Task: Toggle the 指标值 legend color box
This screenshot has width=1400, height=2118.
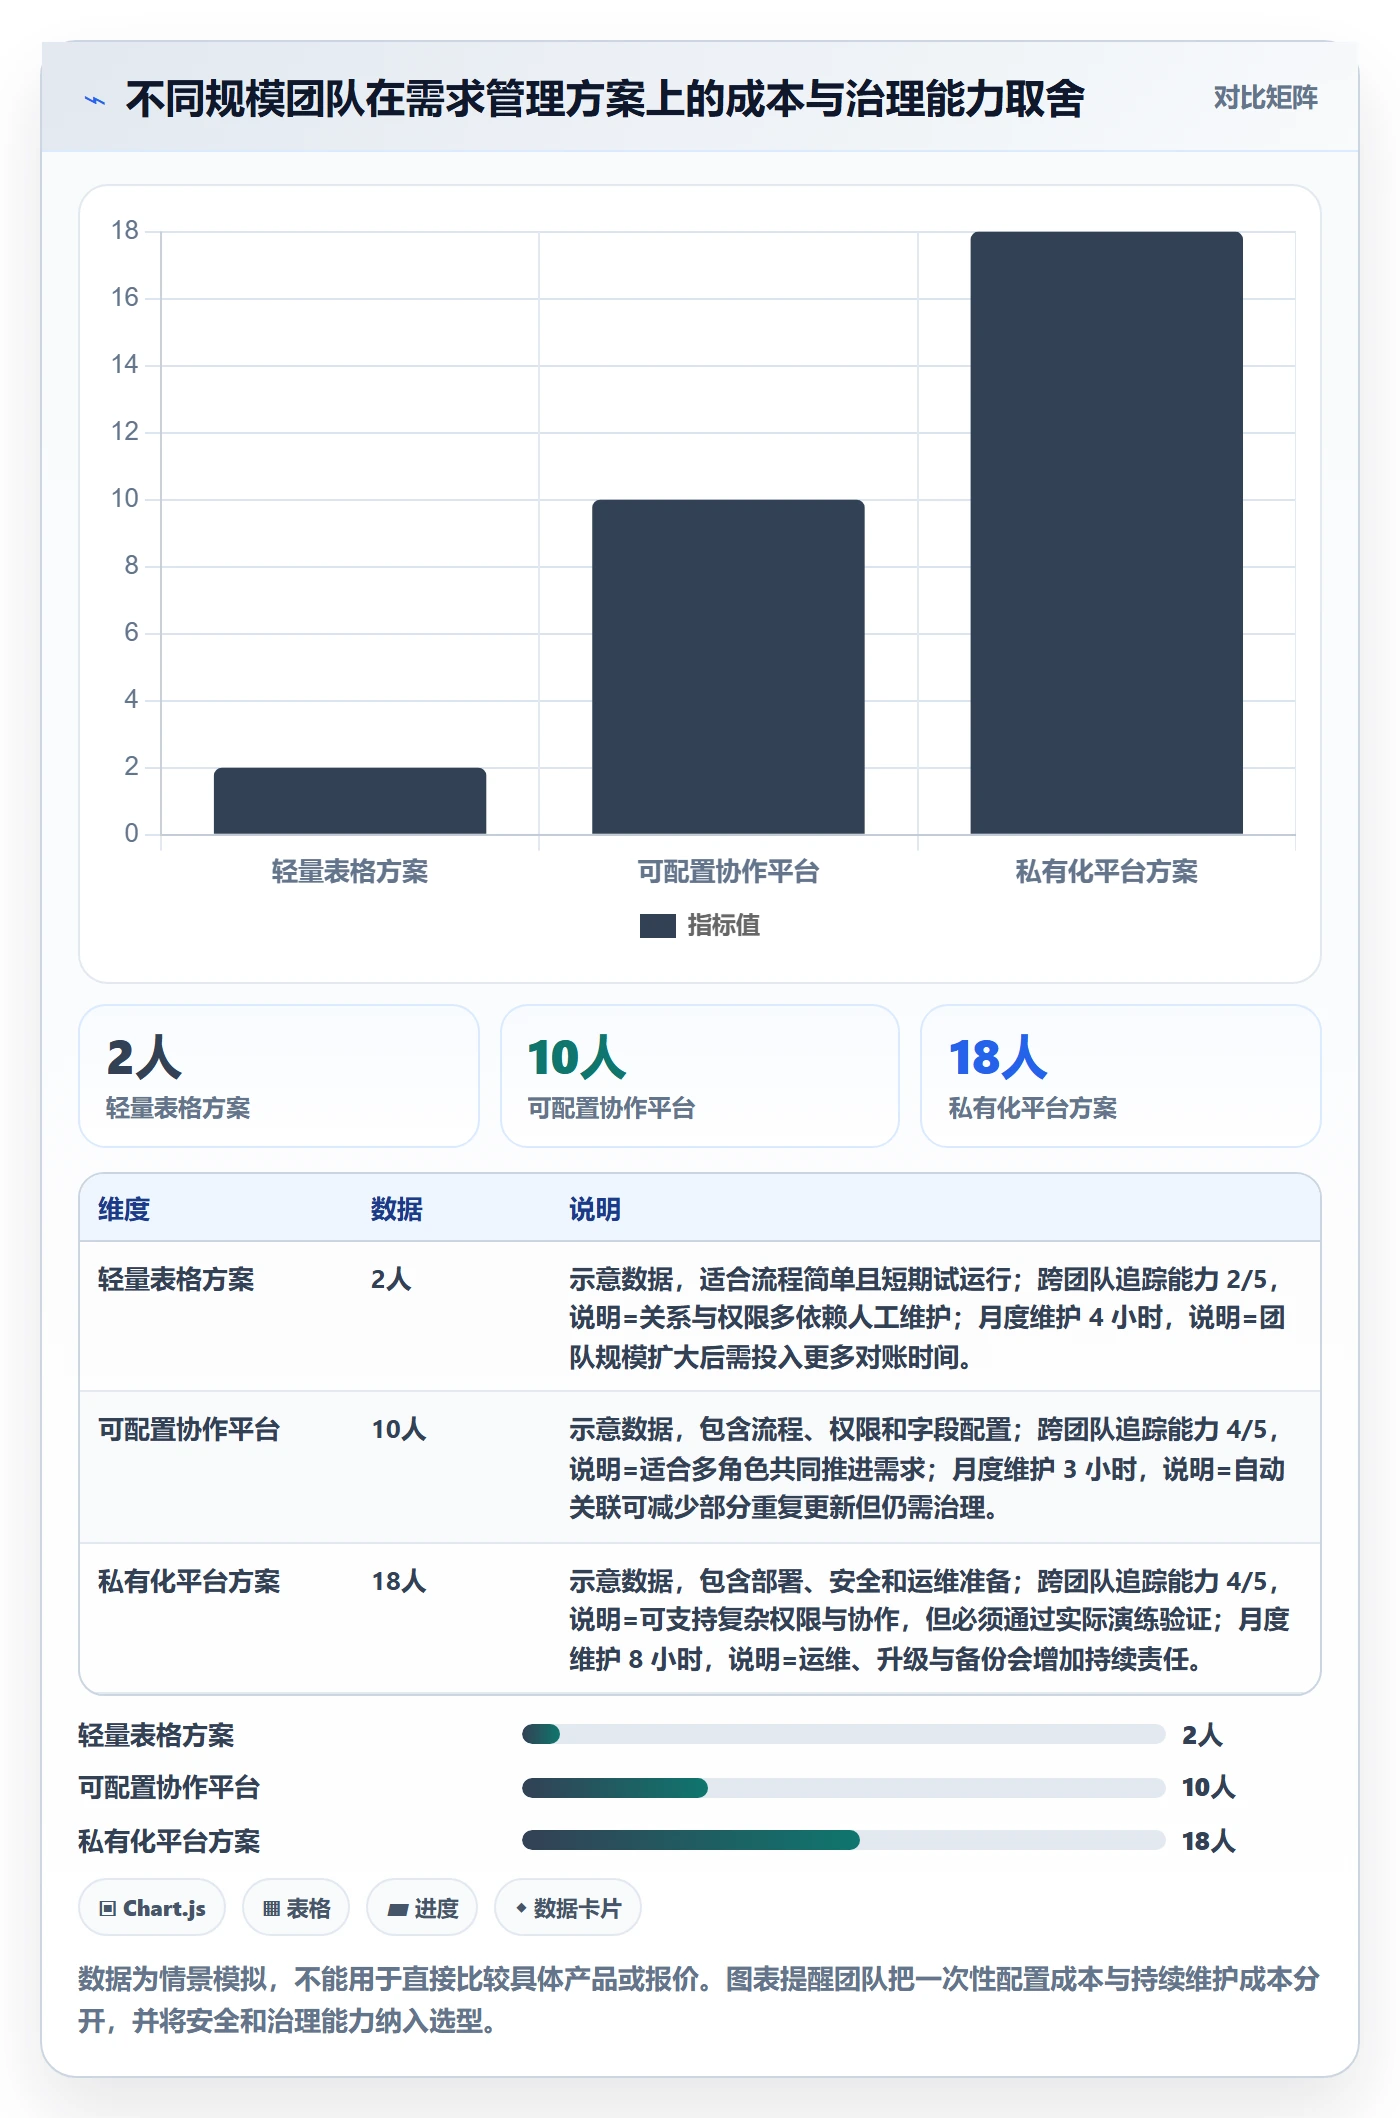Action: (x=658, y=926)
